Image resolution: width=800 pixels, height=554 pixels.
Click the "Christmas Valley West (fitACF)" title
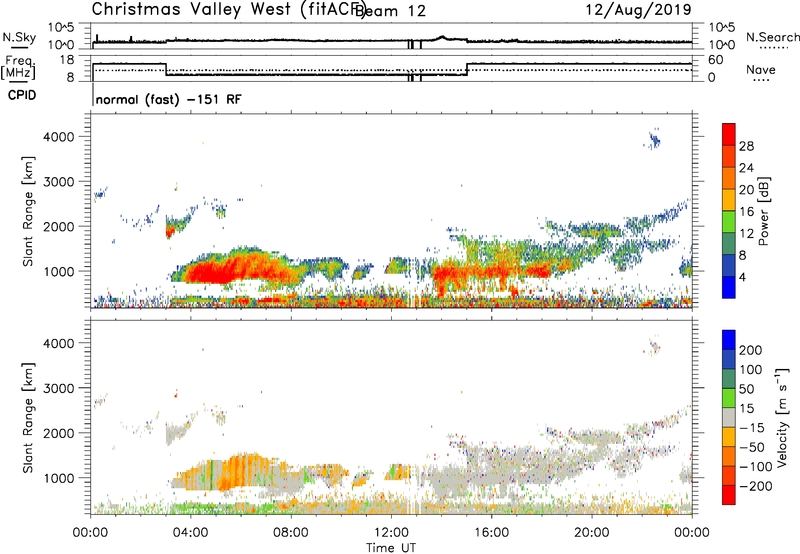pyautogui.click(x=229, y=10)
